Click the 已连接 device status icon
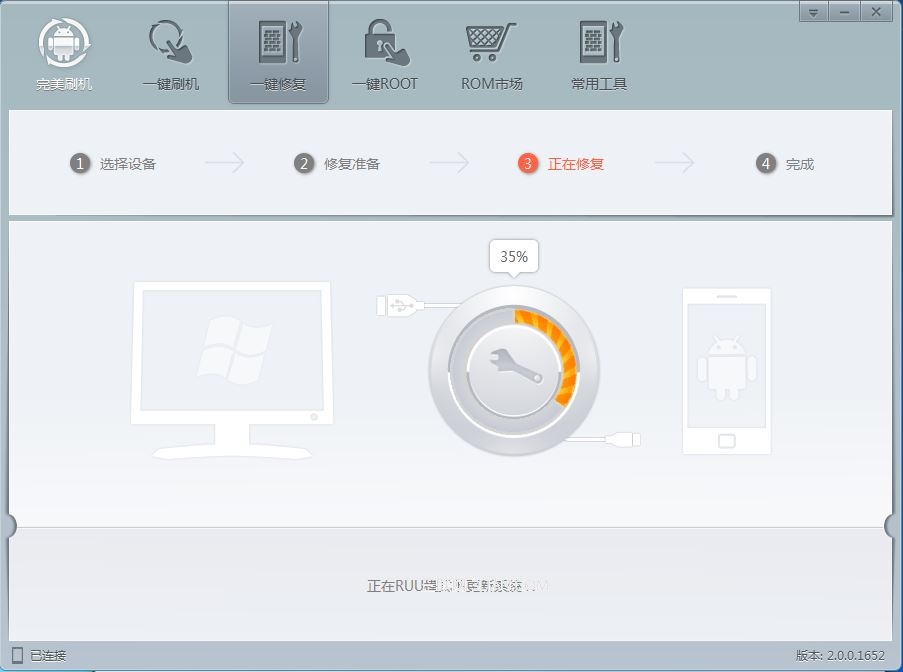The width and height of the screenshot is (903, 672). tap(17, 655)
